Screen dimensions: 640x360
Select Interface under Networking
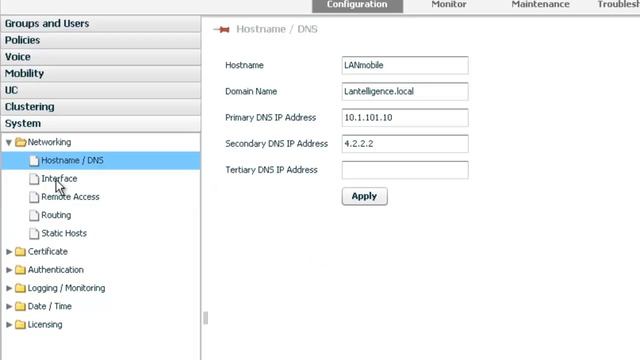pyautogui.click(x=59, y=179)
